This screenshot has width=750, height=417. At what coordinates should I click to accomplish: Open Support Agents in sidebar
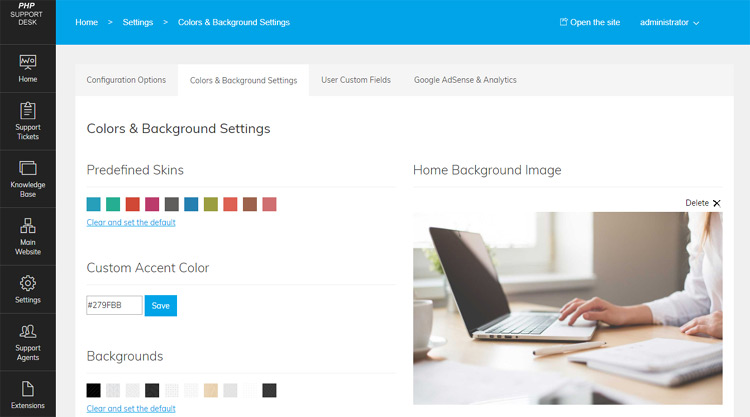point(28,342)
